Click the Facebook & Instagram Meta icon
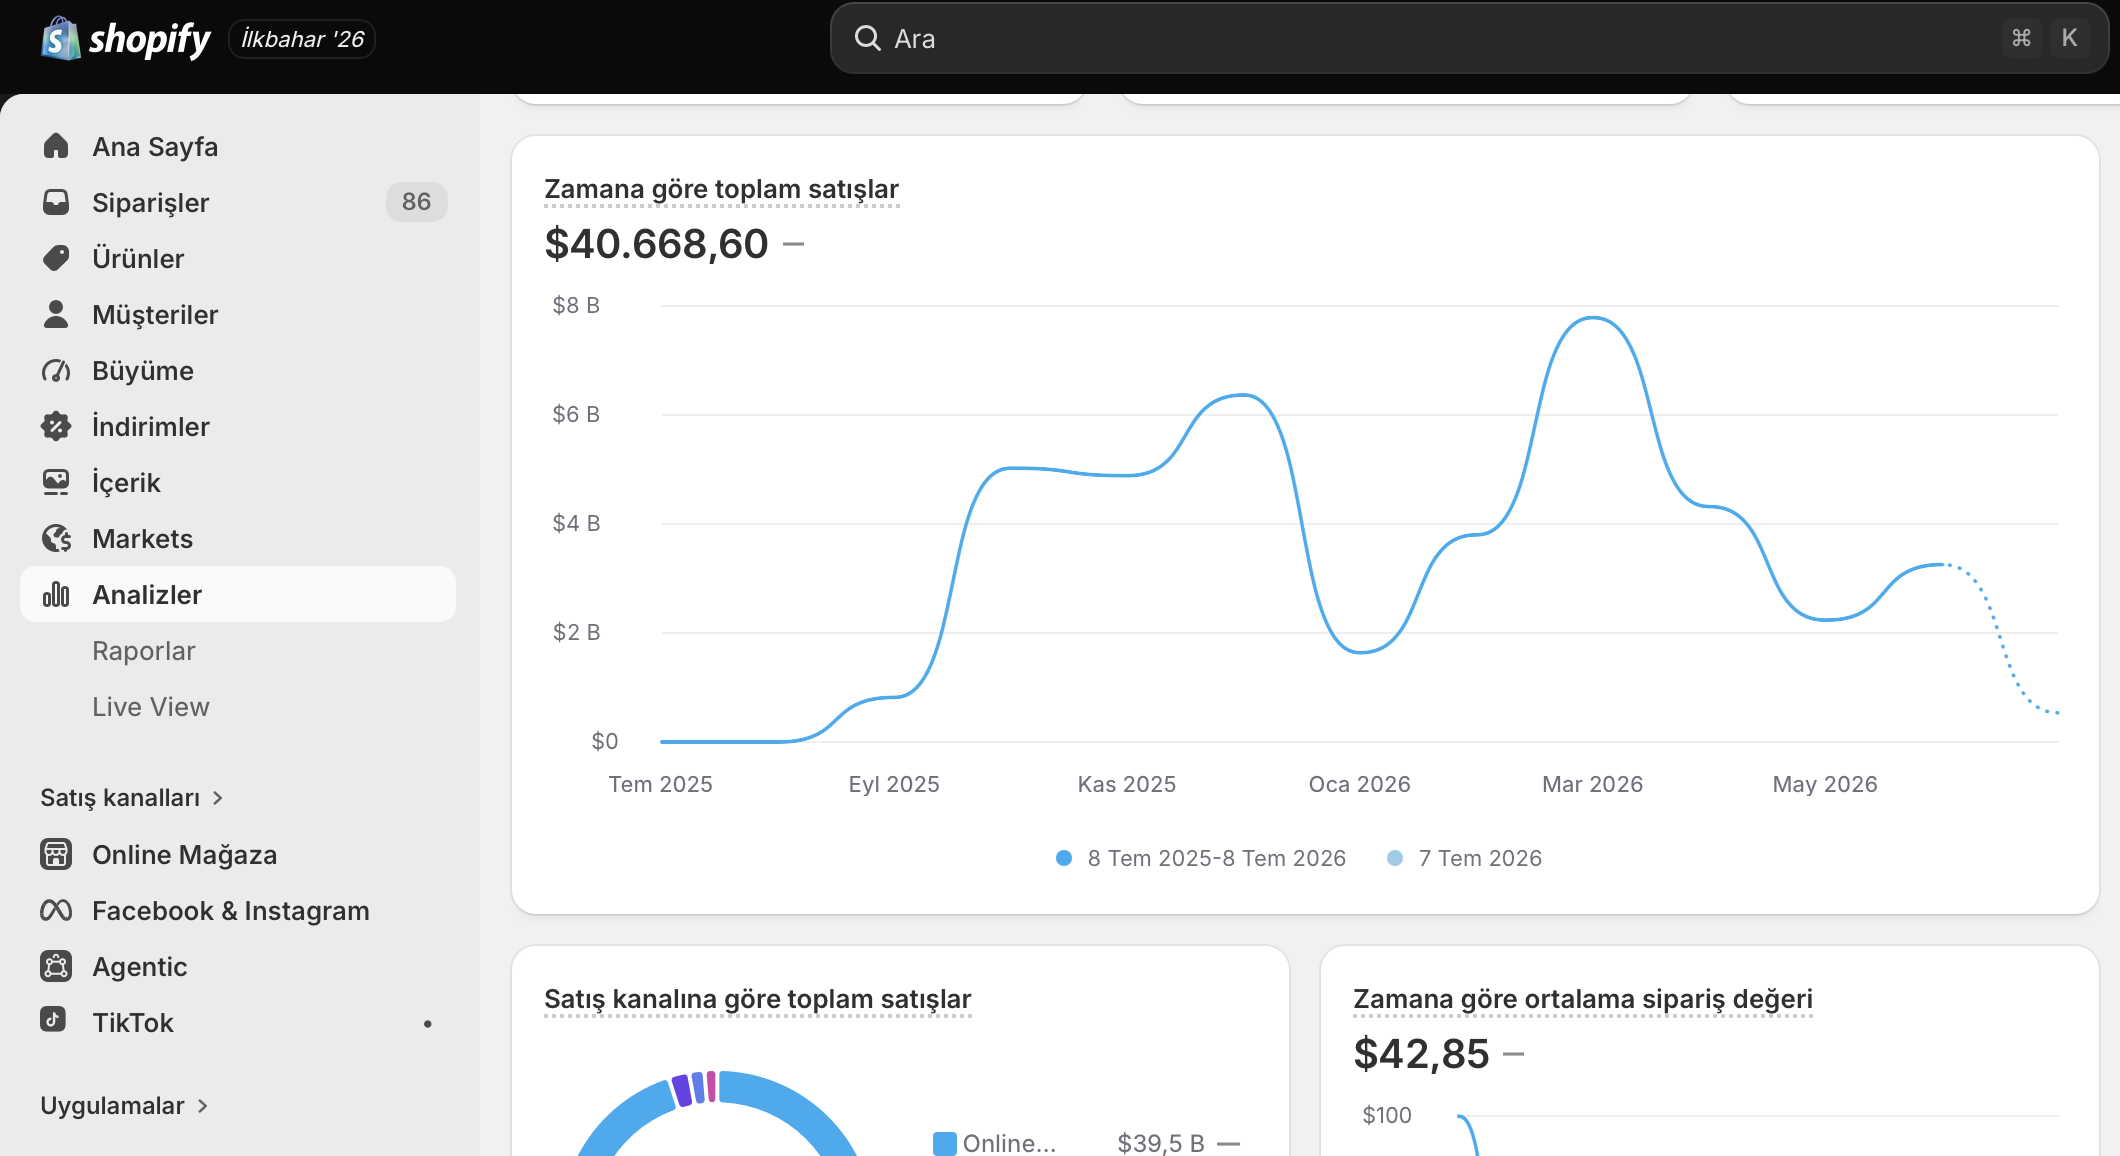Screen dimensions: 2120x1156 [x=56, y=910]
